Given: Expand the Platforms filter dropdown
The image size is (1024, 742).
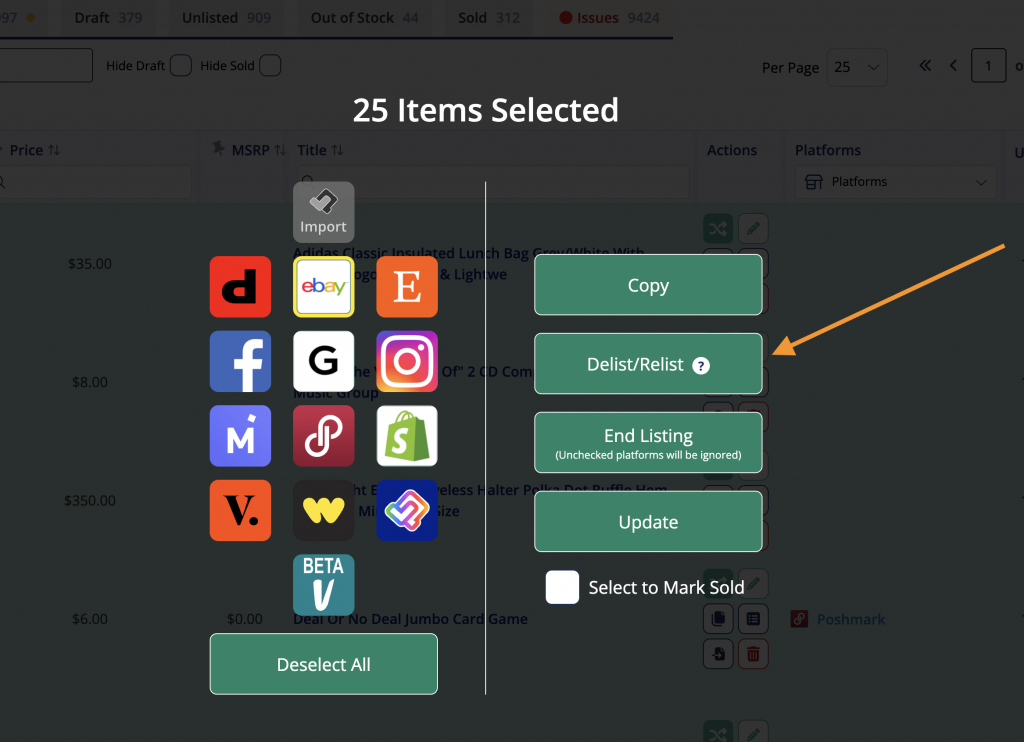Looking at the screenshot, I should (894, 182).
